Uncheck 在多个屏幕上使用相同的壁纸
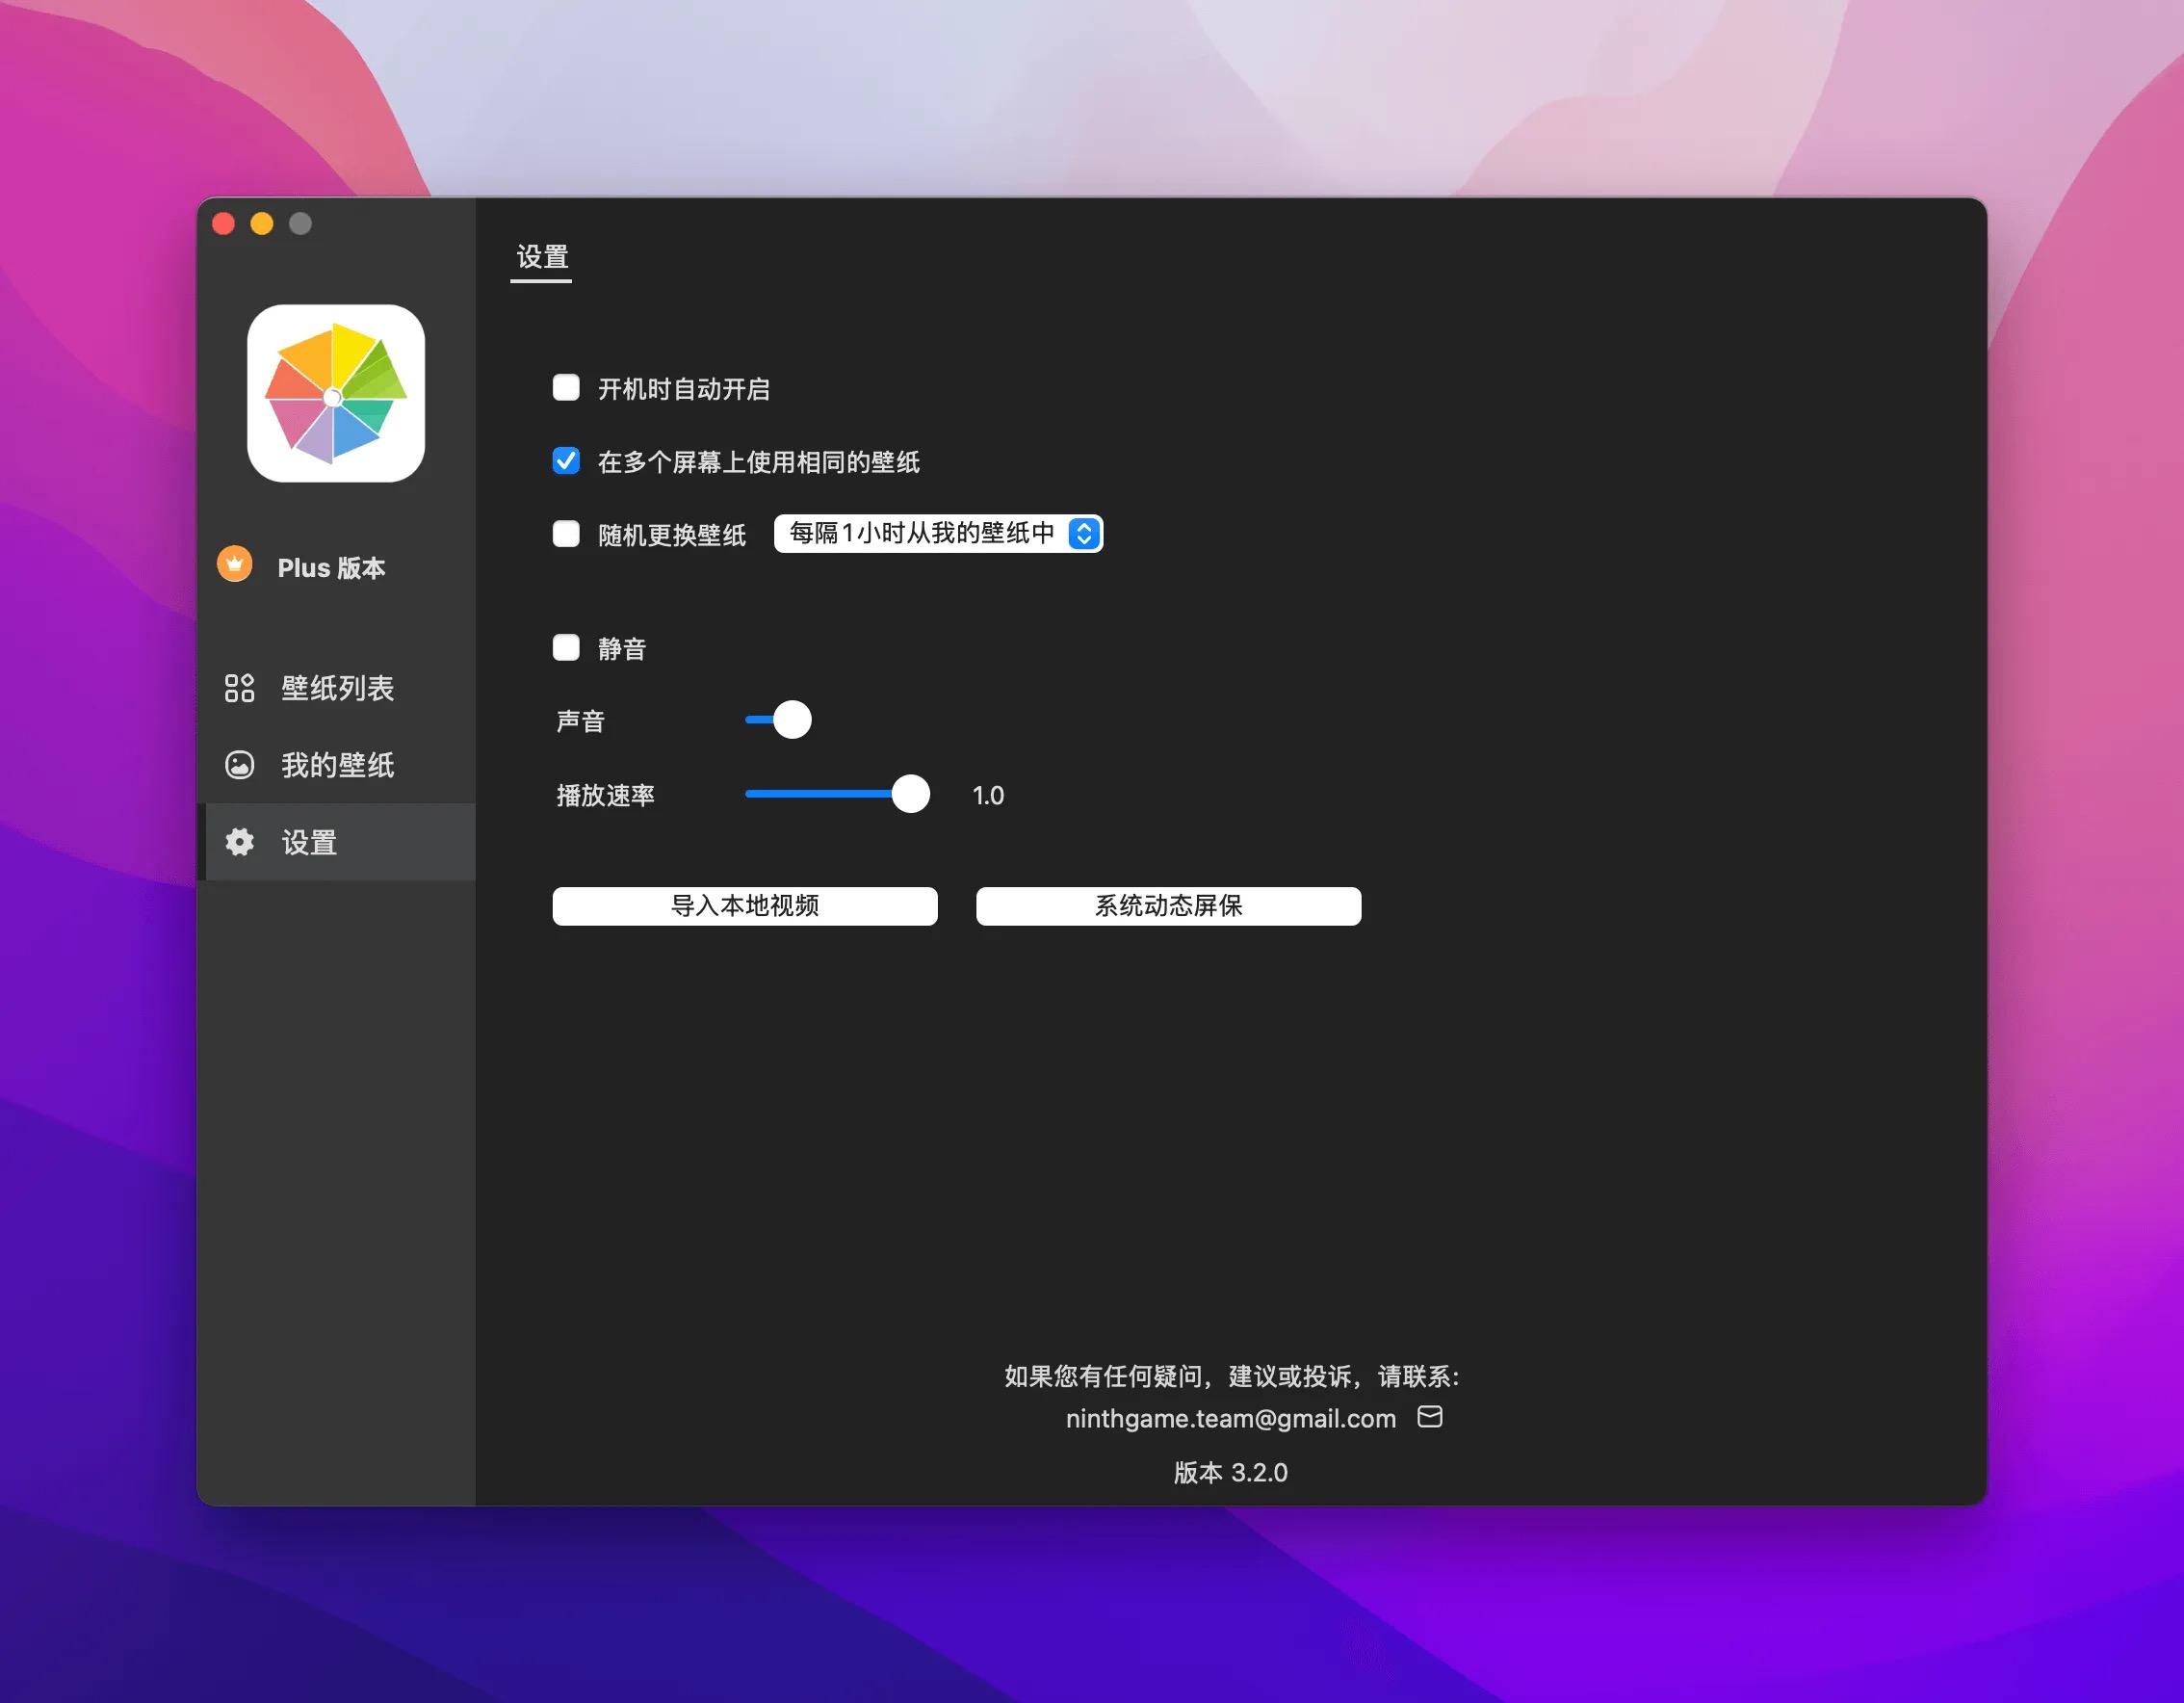Screen dimensions: 2184x1703 (x=566, y=461)
